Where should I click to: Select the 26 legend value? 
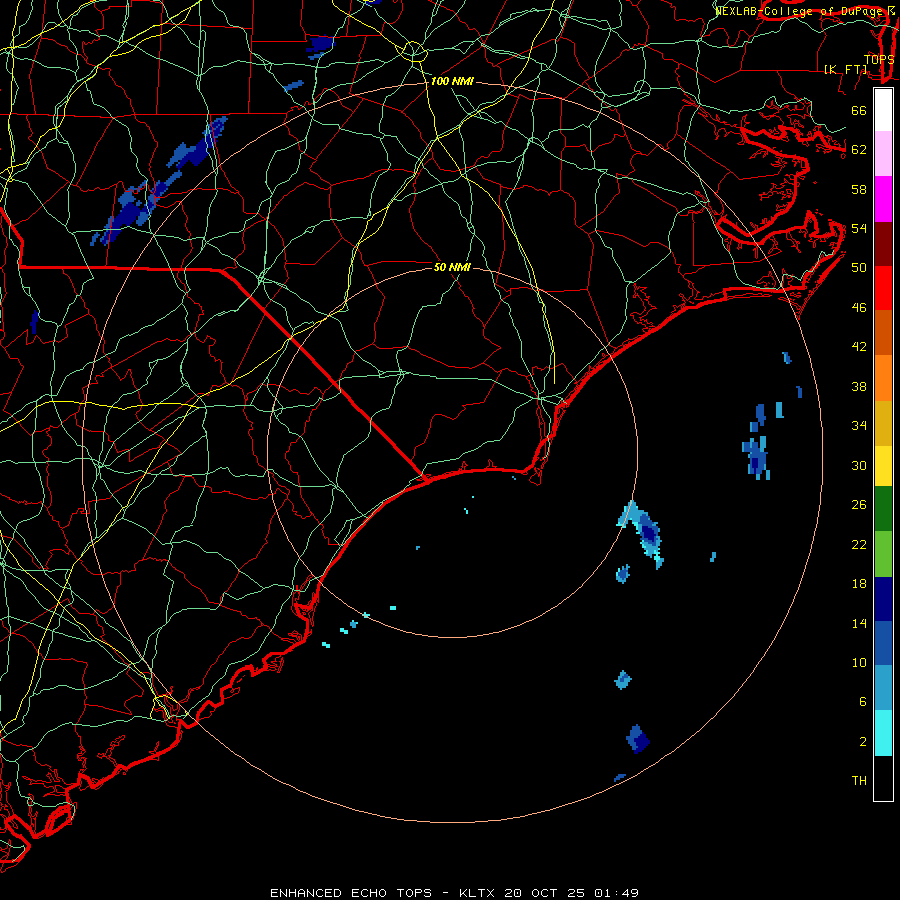859,505
